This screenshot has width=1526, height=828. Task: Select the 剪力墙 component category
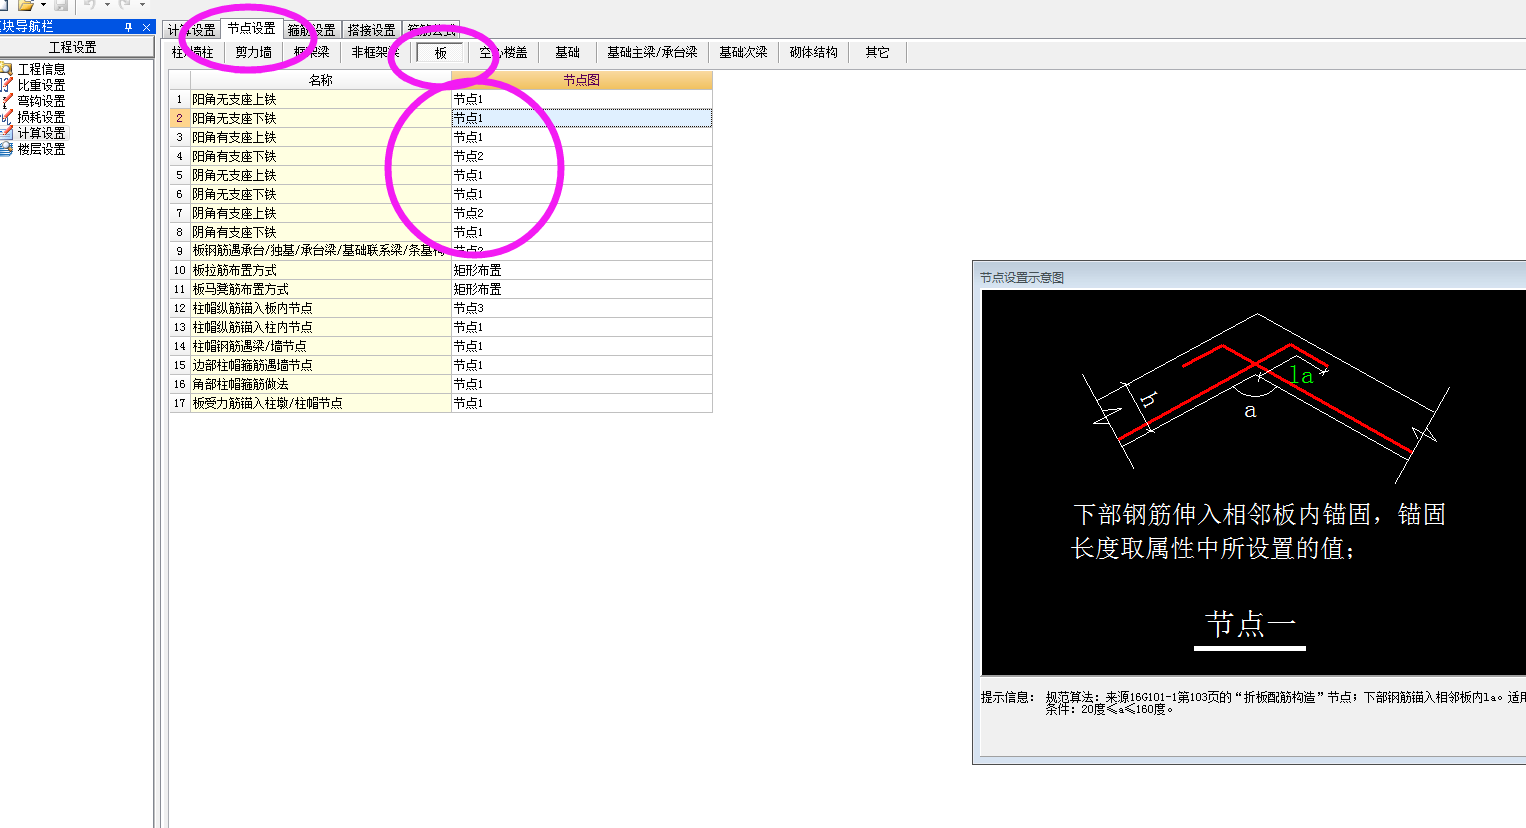pos(253,52)
